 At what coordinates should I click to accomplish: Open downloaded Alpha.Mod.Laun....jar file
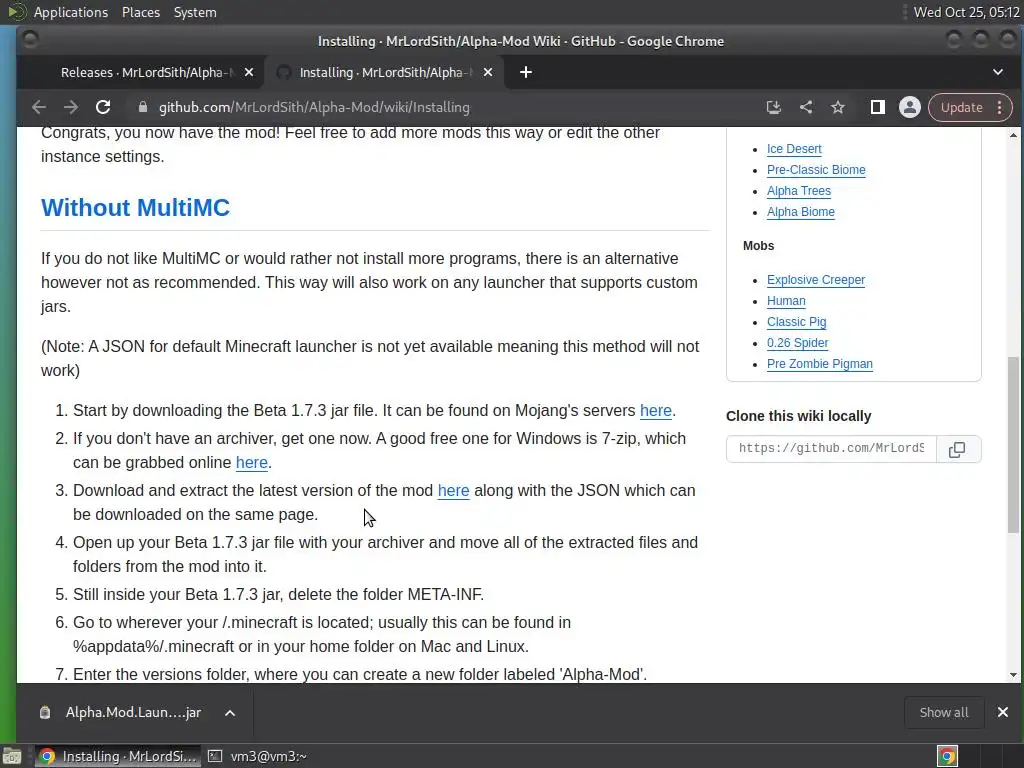click(133, 712)
